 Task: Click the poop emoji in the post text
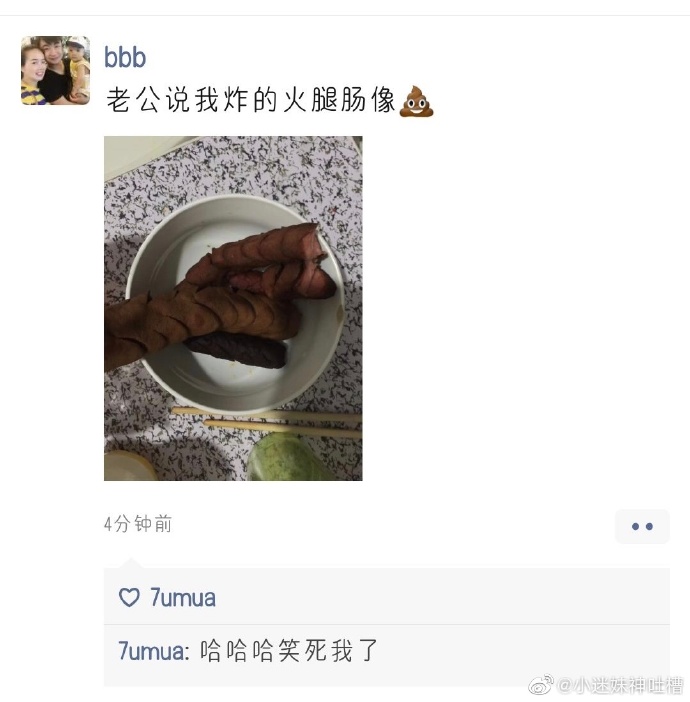click(416, 101)
